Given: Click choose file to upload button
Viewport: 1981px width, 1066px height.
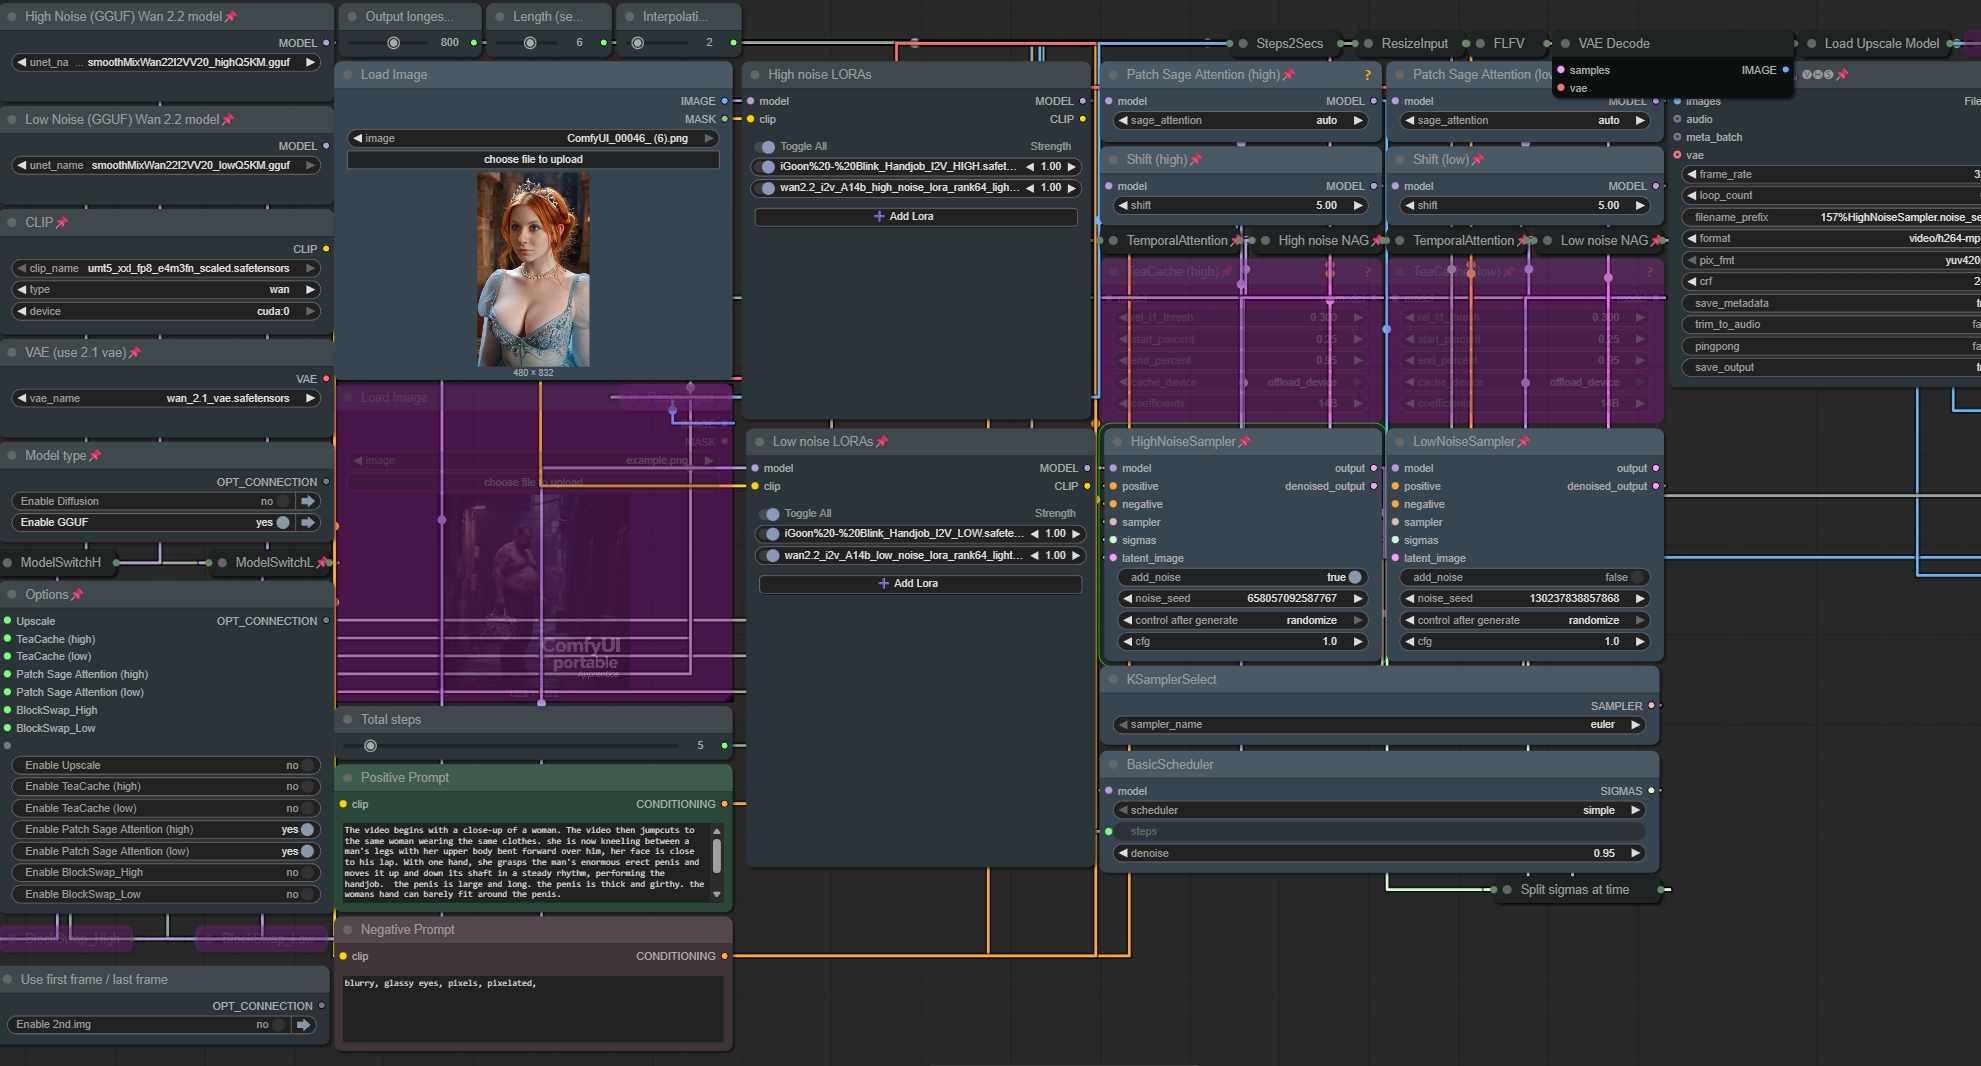Looking at the screenshot, I should [x=533, y=160].
